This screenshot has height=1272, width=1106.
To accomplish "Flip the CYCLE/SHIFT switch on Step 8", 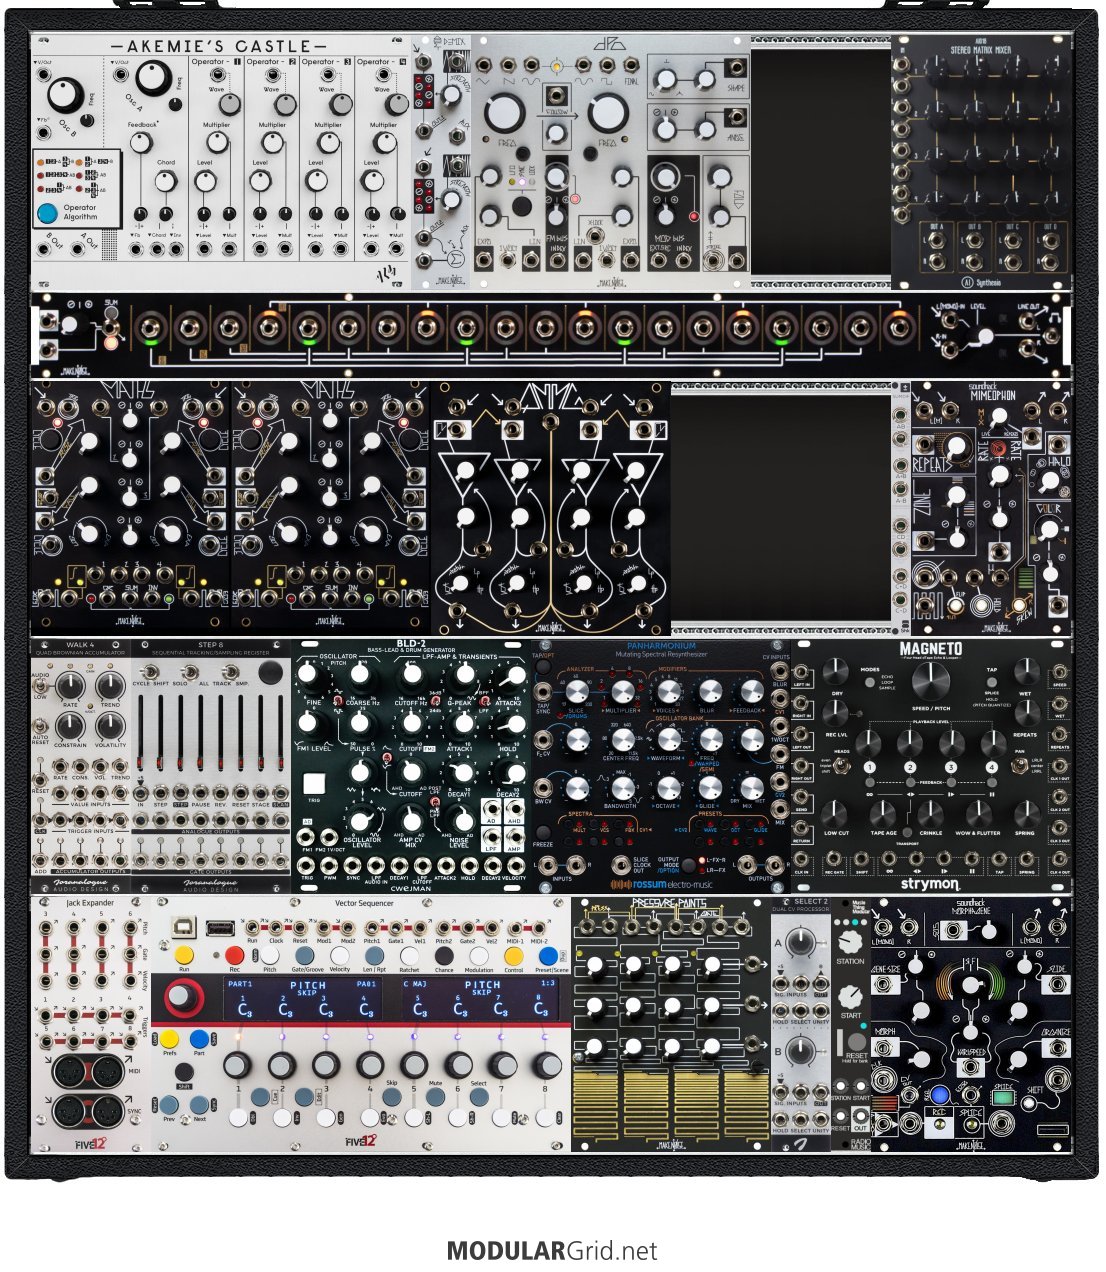I will point(150,672).
